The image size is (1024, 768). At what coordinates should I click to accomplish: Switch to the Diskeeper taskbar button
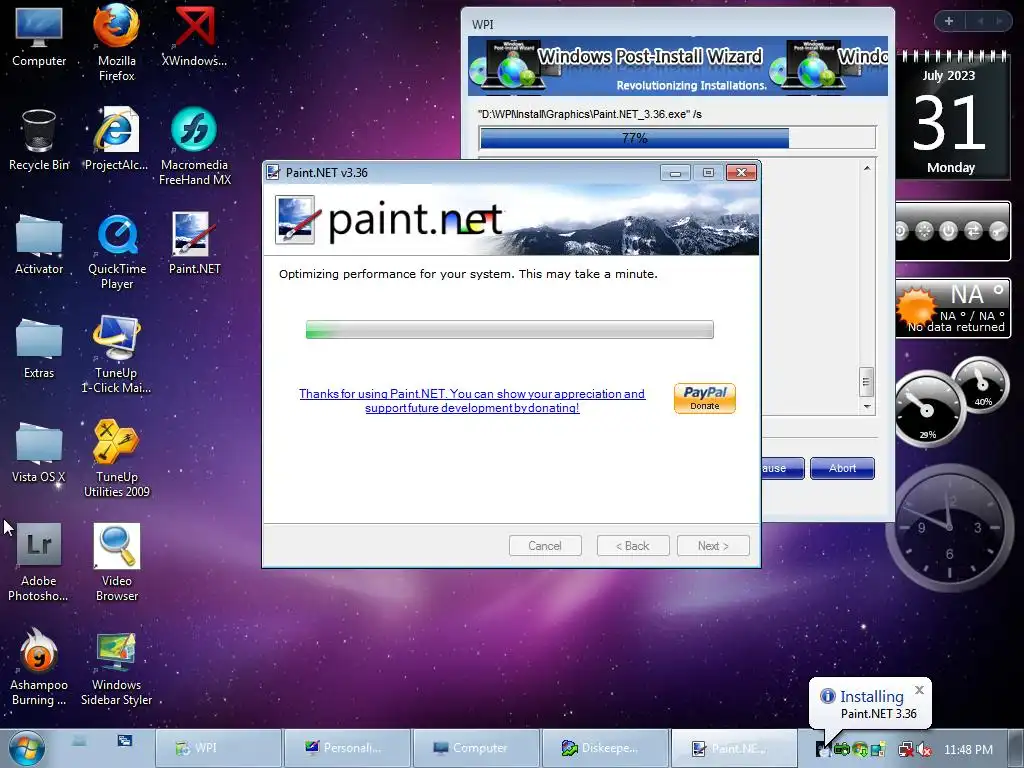point(605,748)
